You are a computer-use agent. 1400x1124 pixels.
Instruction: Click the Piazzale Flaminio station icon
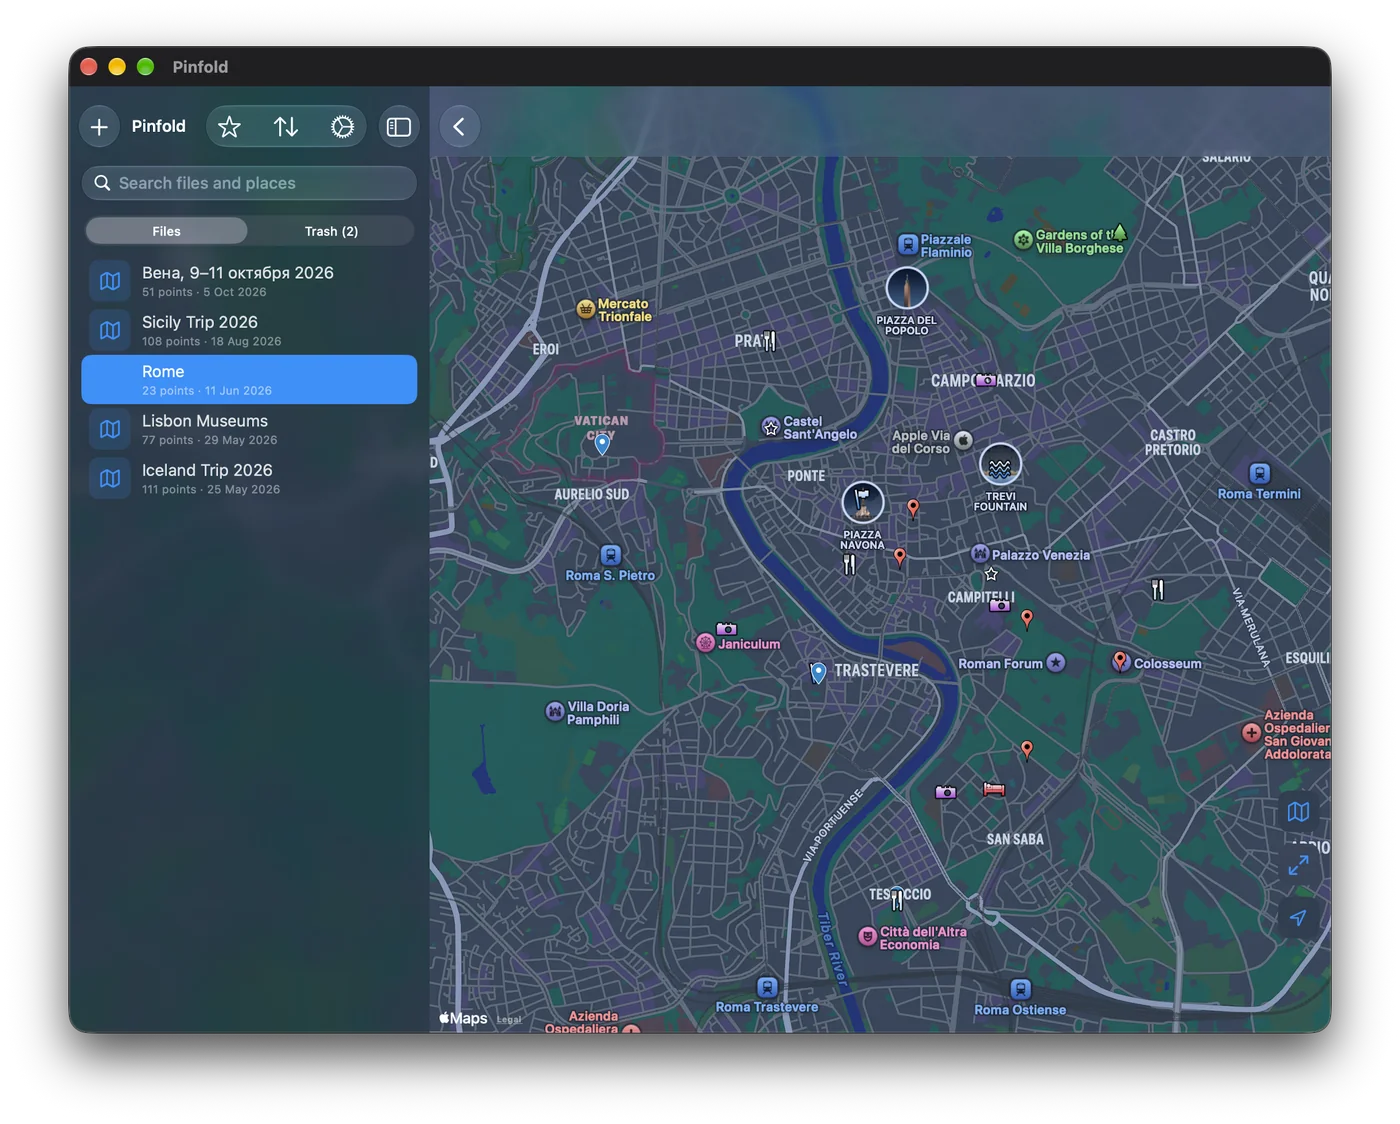tap(908, 244)
